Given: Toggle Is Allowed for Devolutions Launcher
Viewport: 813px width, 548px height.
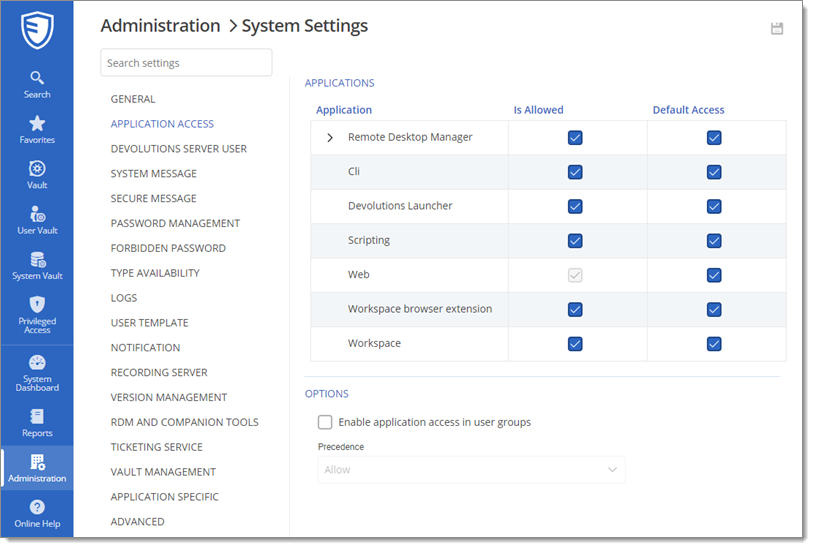Looking at the screenshot, I should tap(575, 206).
